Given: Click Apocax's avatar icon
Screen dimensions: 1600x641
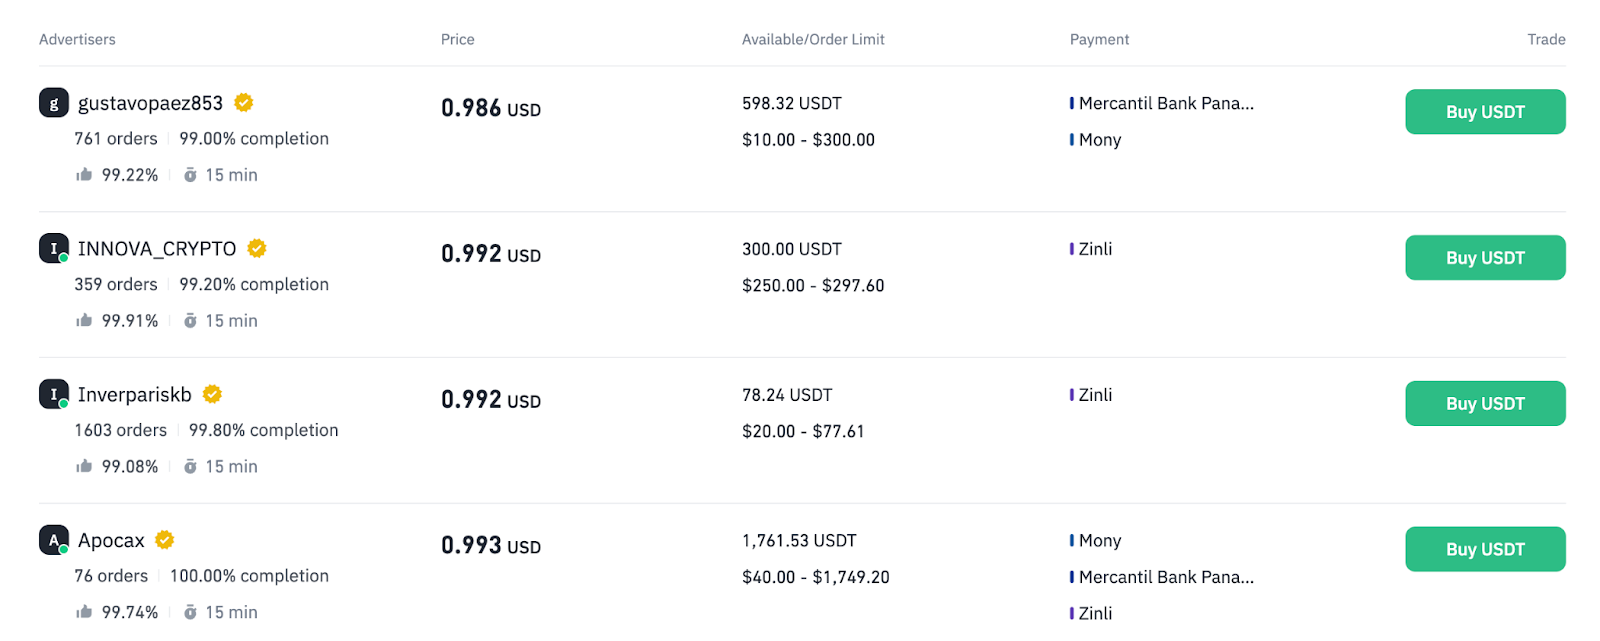Looking at the screenshot, I should 54,540.
